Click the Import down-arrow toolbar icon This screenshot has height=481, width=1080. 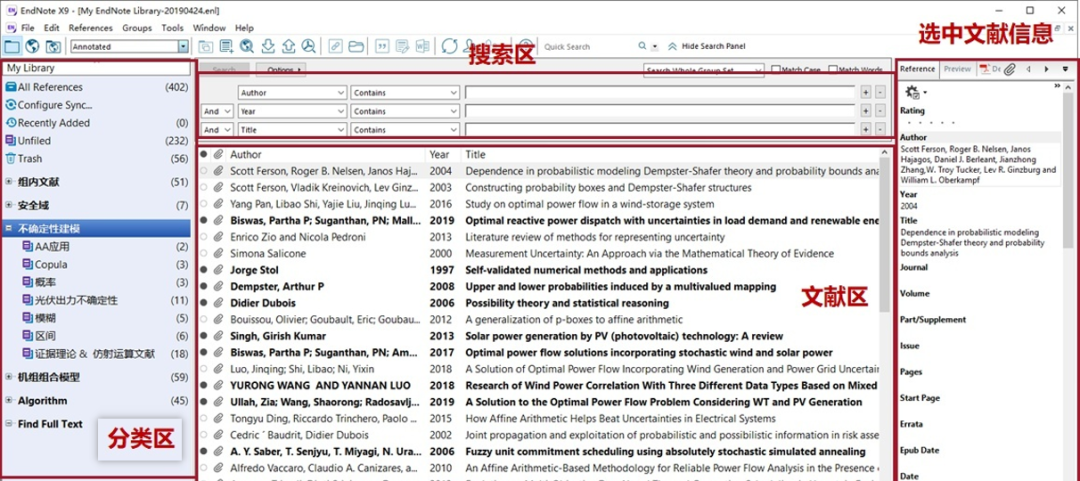pyautogui.click(x=269, y=47)
